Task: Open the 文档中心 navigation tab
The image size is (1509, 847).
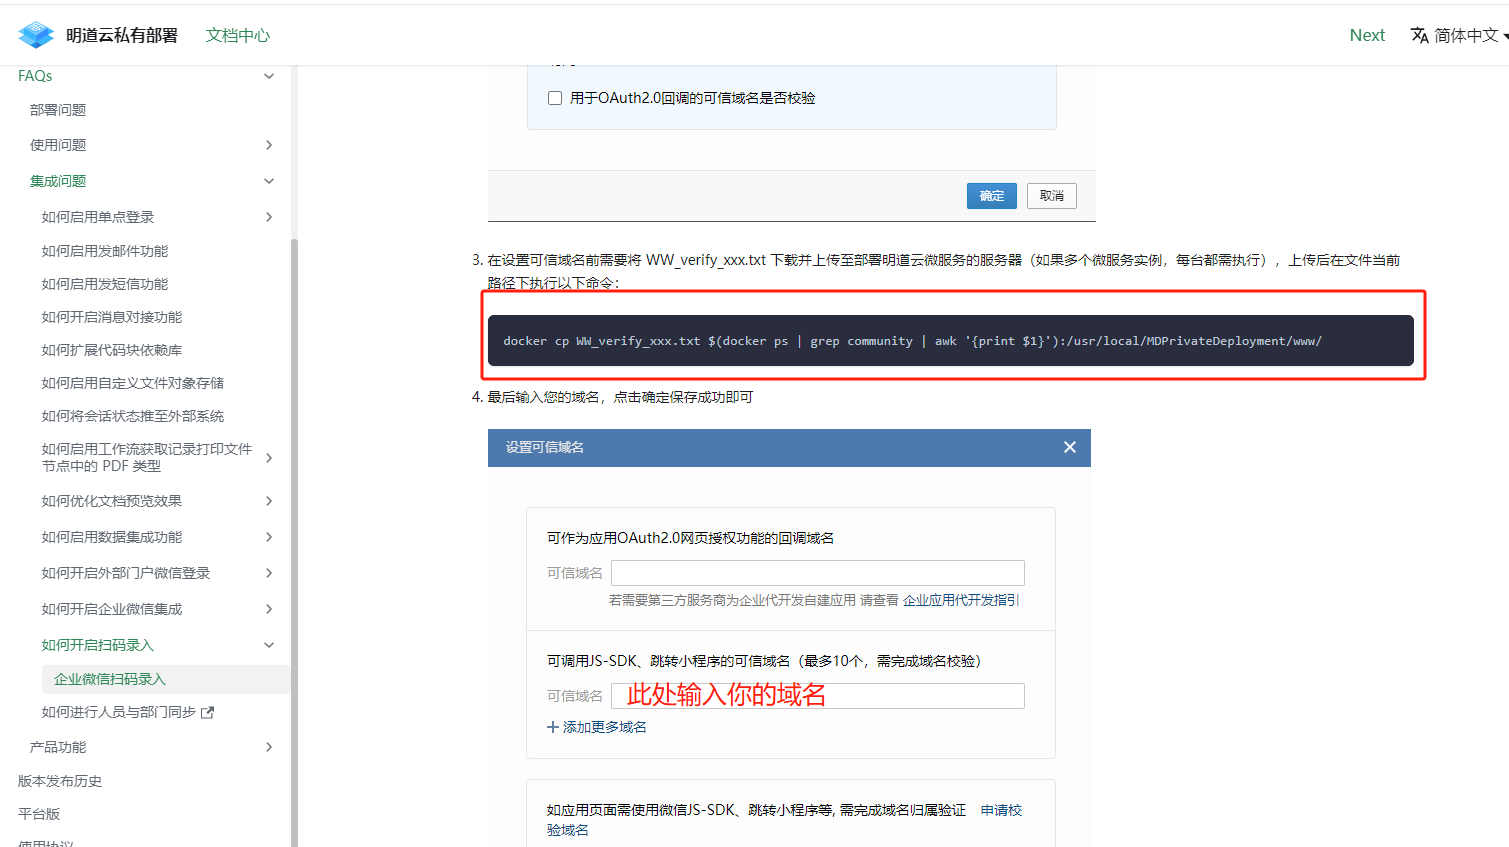Action: click(x=237, y=35)
